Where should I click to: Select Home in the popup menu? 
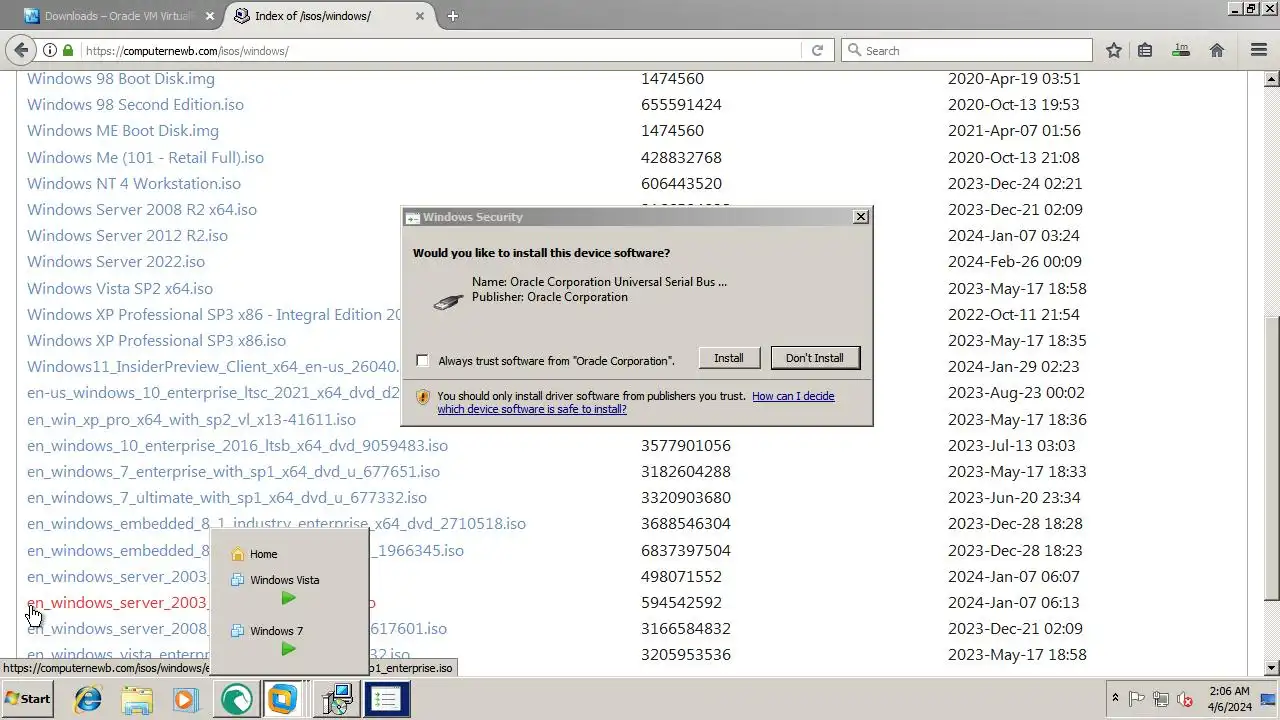[x=263, y=554]
